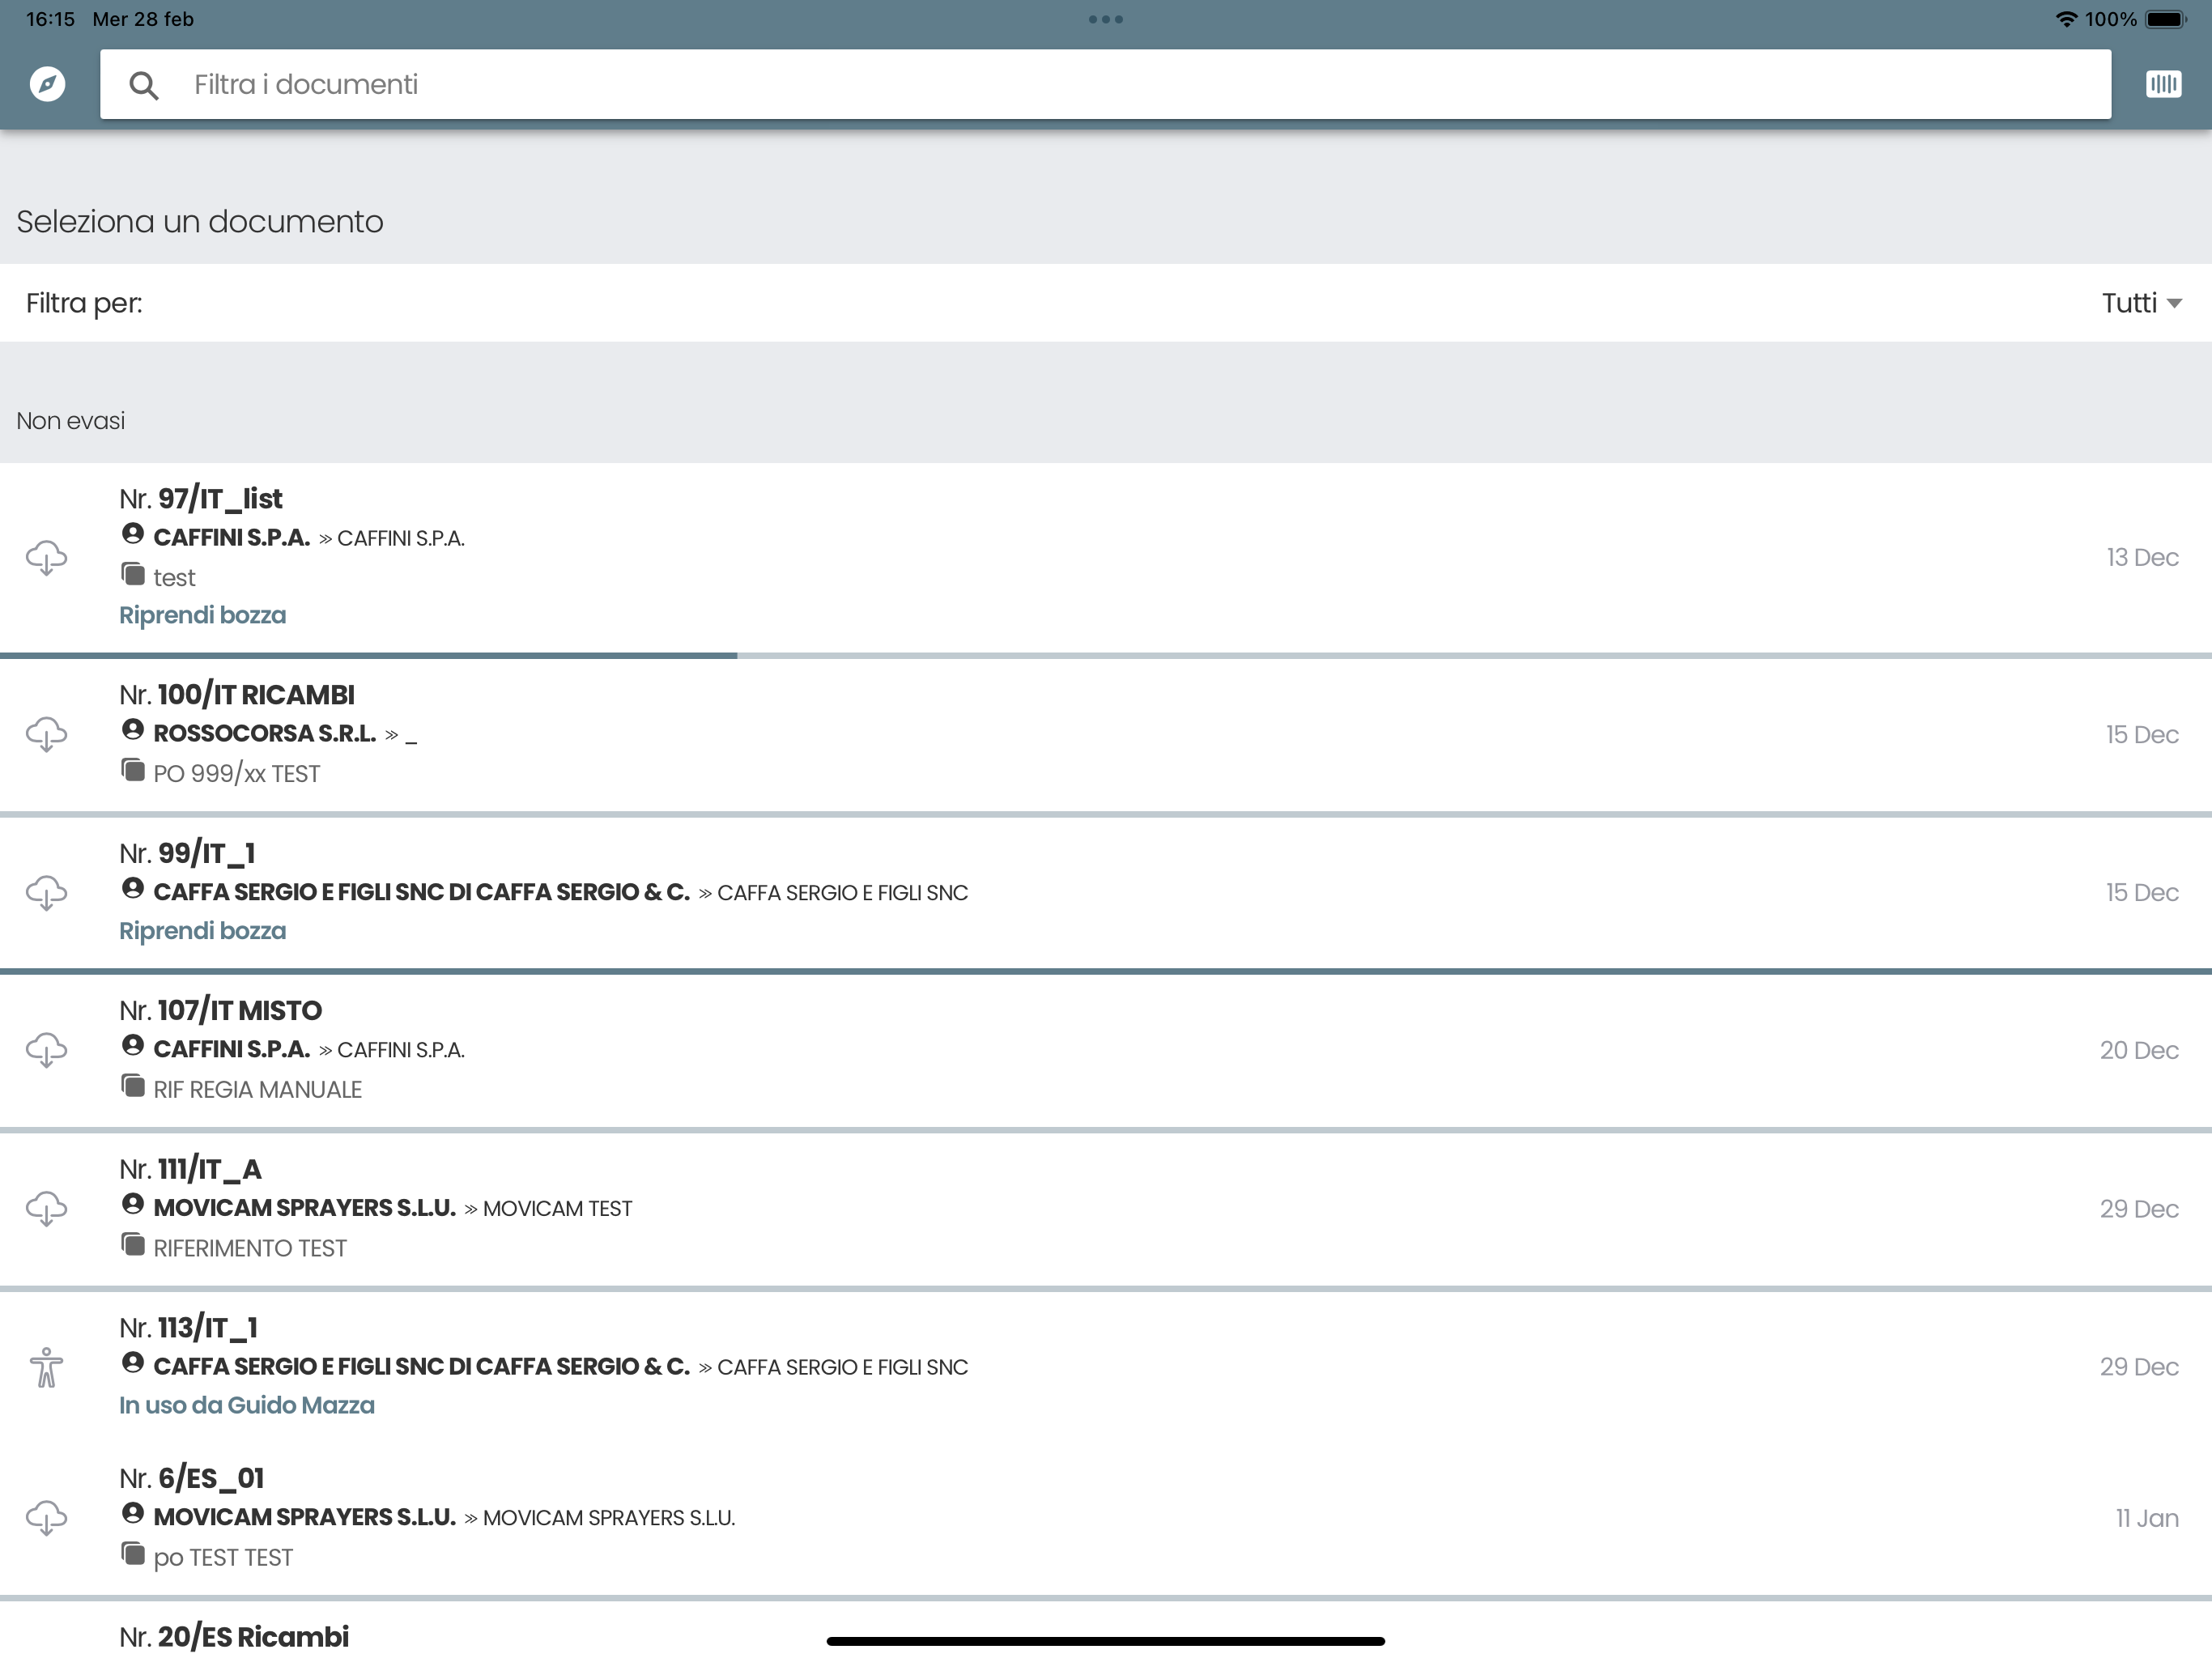
Task: Download document 97/IT_list via cloud icon
Action: [x=46, y=557]
